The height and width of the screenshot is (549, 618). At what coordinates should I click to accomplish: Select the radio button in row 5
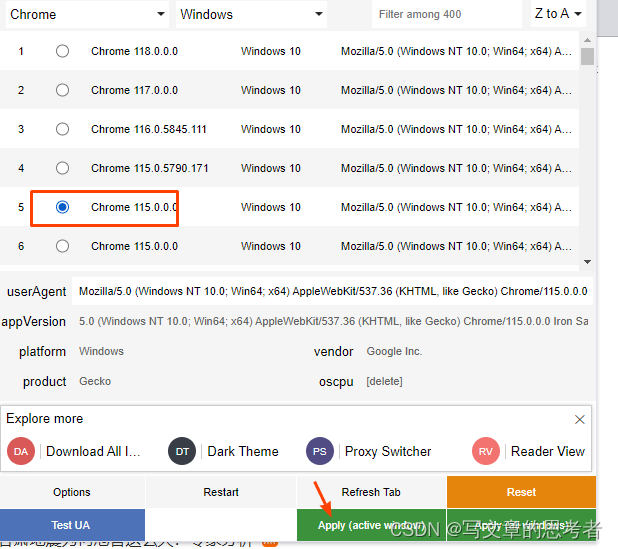coord(62,207)
